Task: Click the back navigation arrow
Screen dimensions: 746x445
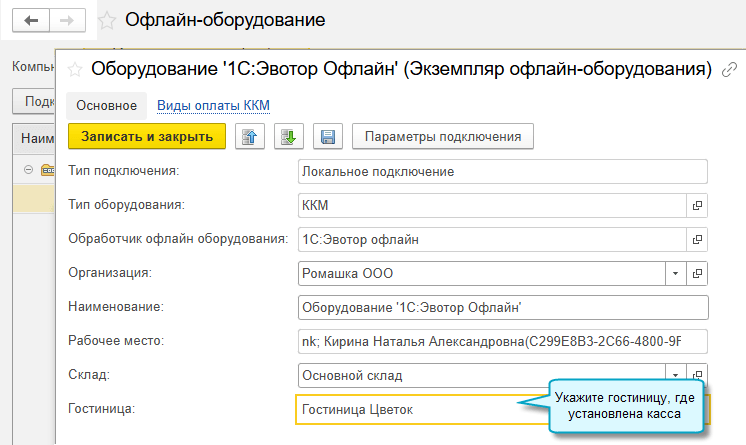Action: (x=31, y=20)
